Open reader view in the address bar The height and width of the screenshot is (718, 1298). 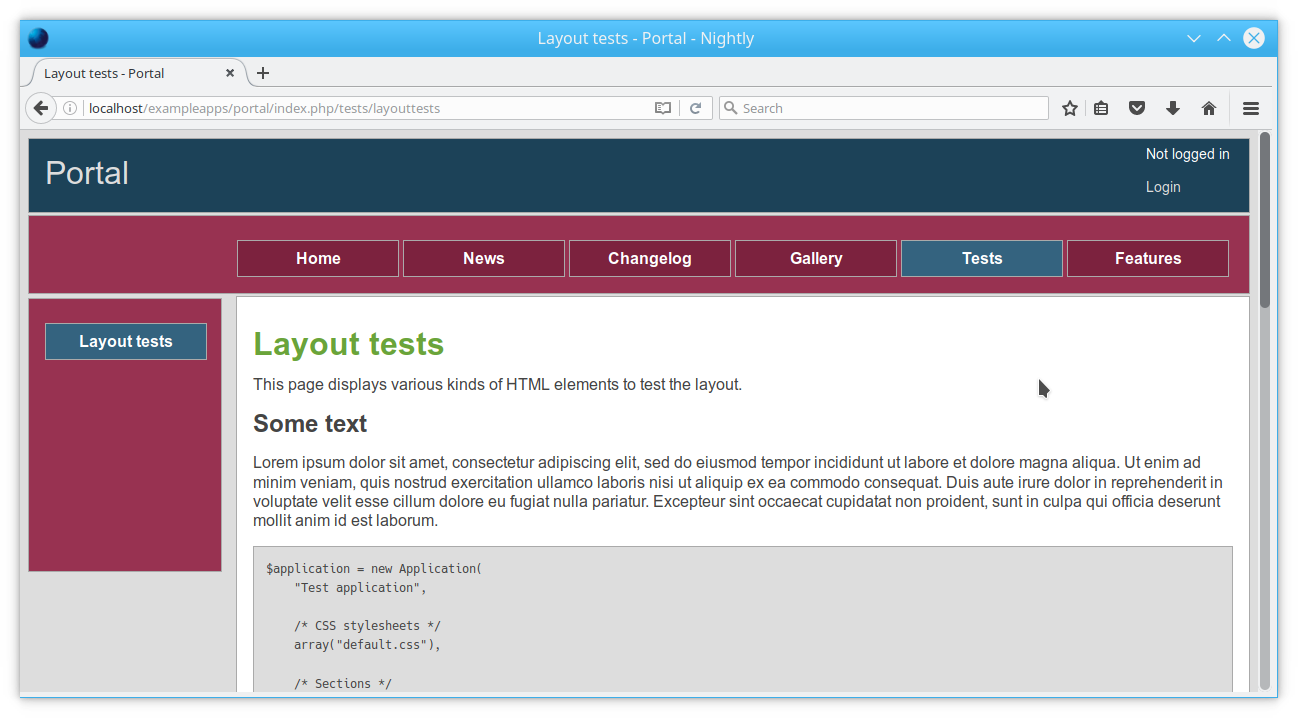[x=663, y=108]
